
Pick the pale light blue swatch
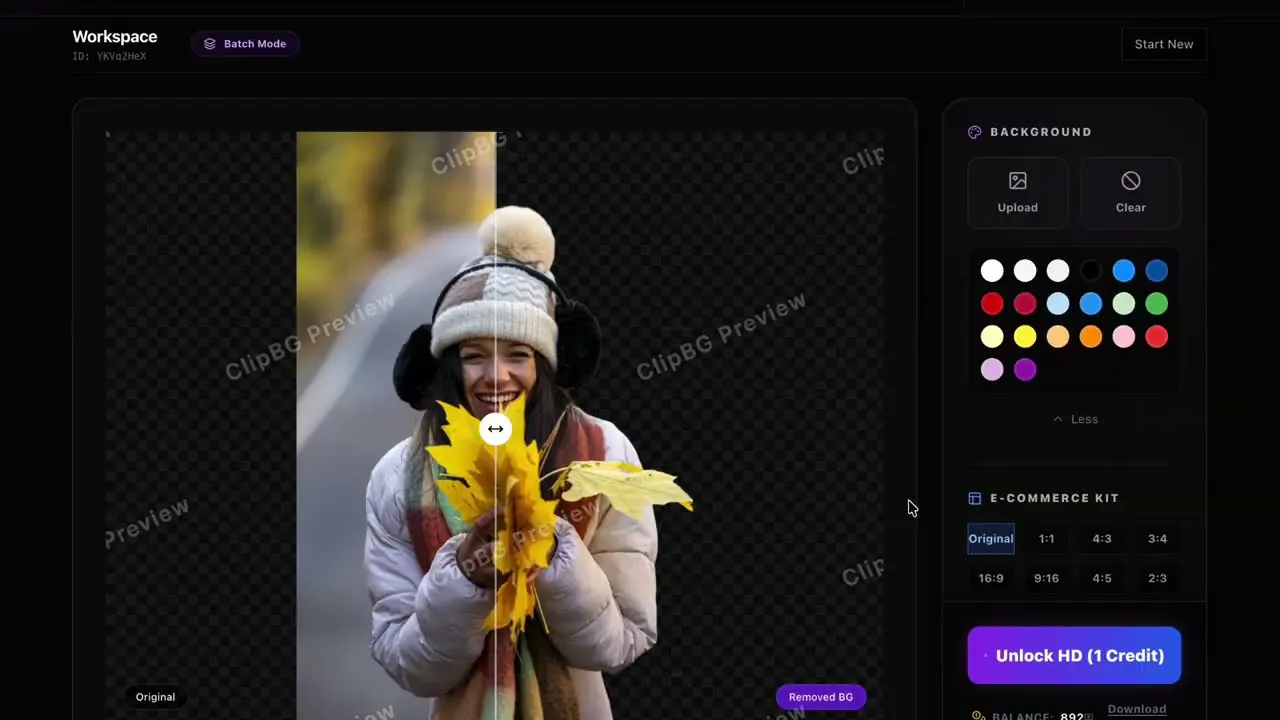(x=1058, y=304)
